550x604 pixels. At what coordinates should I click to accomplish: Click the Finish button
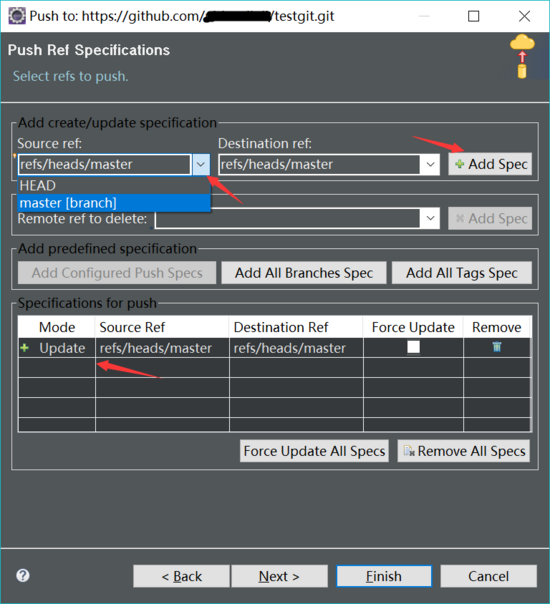coord(384,576)
